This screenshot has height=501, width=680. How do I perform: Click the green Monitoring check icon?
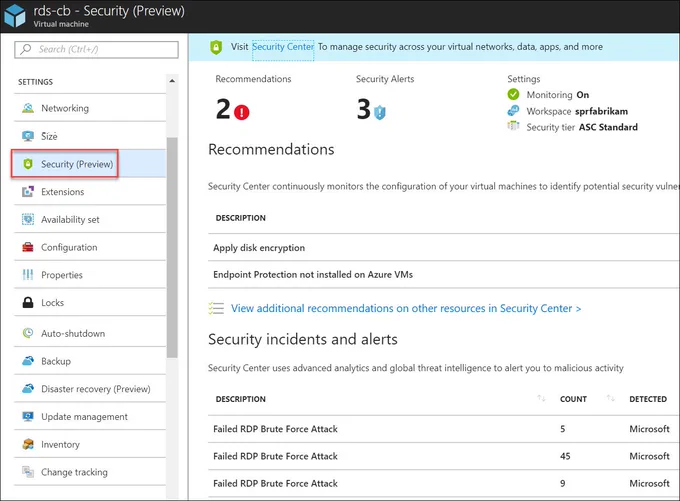coord(513,94)
